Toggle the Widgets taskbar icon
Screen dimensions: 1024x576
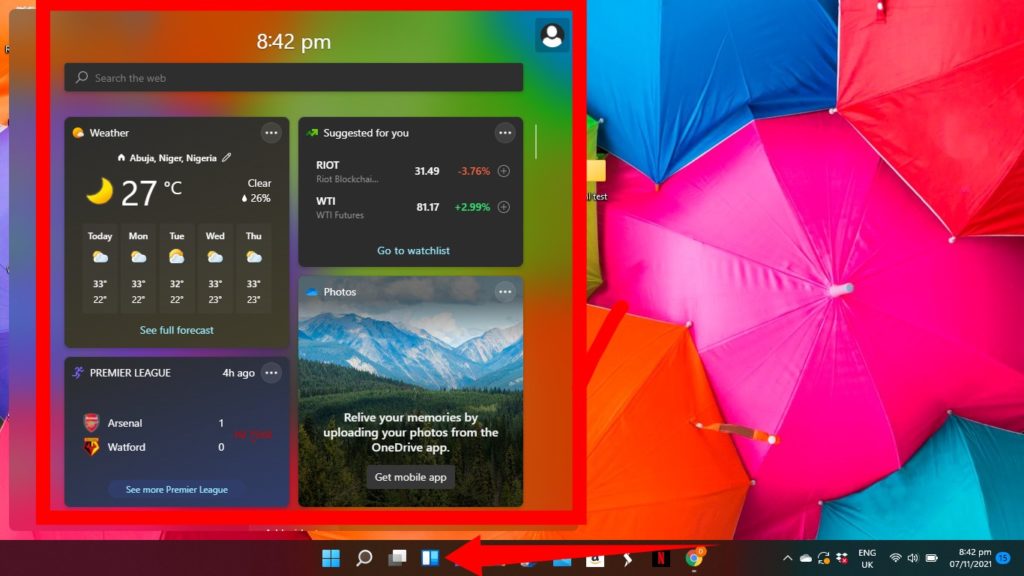430,558
